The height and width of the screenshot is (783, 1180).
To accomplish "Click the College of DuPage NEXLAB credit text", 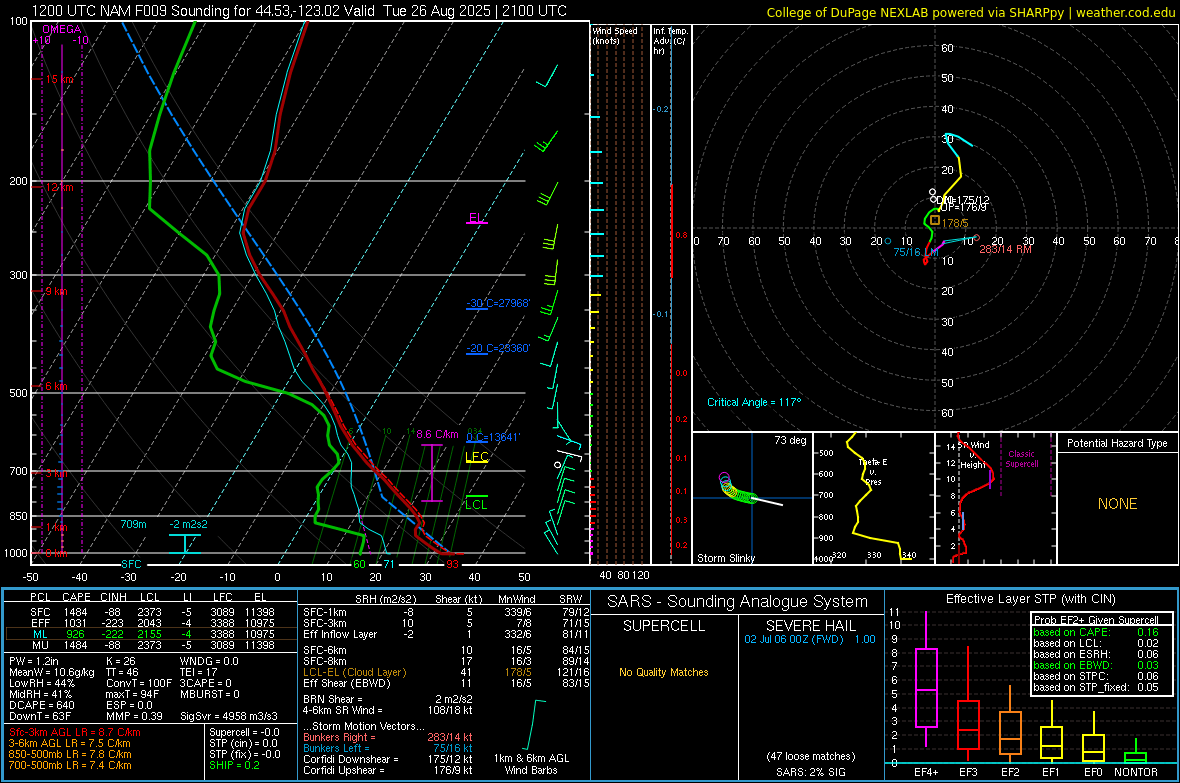I will point(971,12).
